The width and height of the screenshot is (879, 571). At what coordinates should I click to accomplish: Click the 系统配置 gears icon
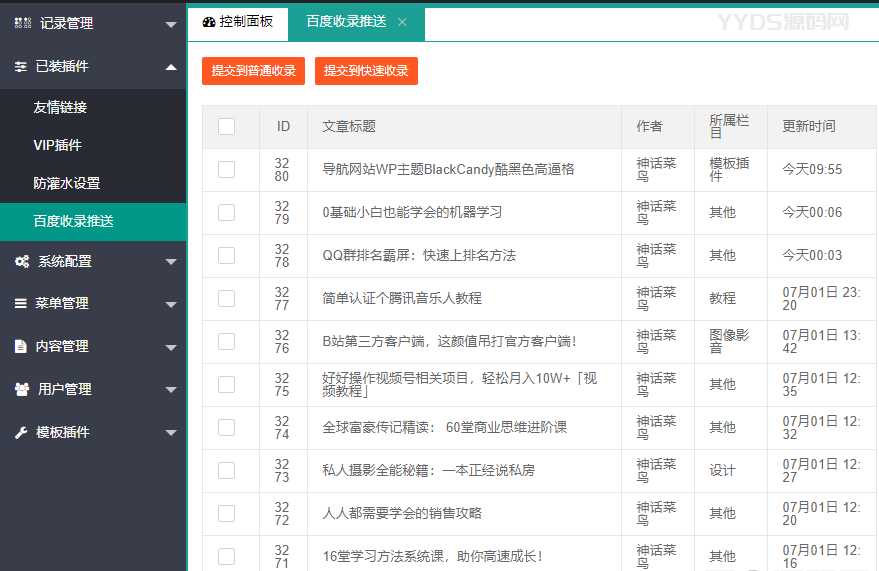21,261
